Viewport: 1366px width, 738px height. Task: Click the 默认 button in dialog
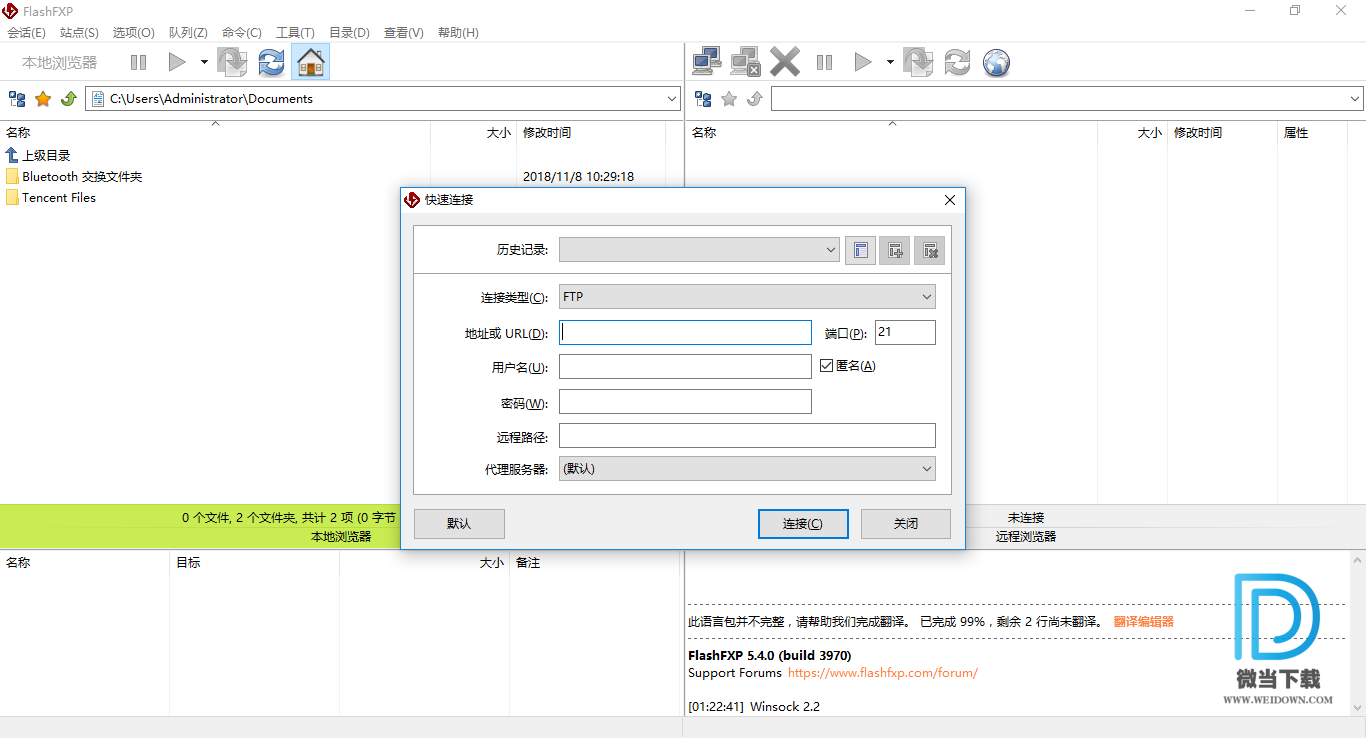click(459, 524)
